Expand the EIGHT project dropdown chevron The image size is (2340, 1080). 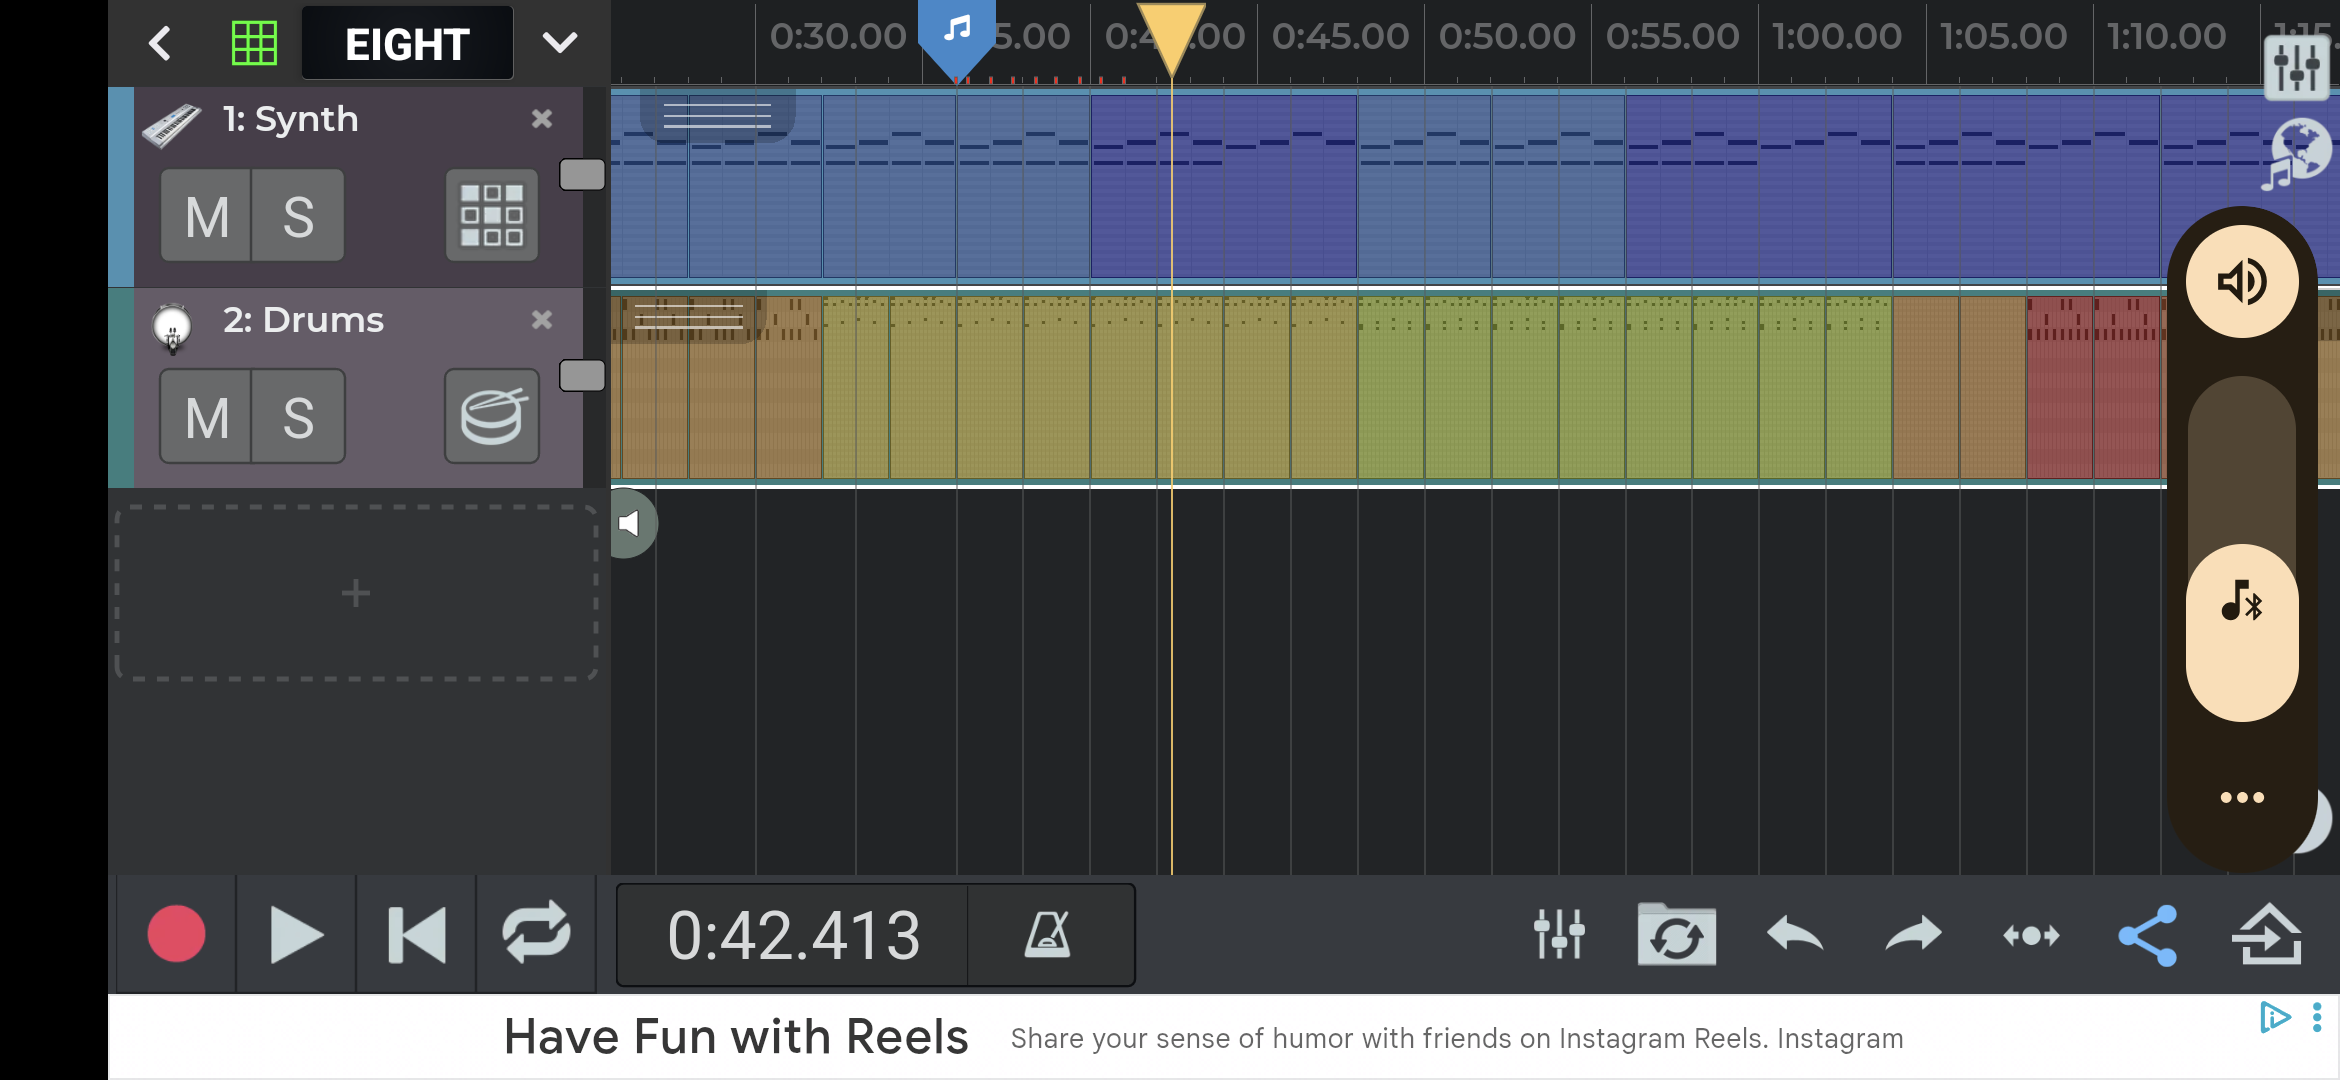[x=560, y=43]
